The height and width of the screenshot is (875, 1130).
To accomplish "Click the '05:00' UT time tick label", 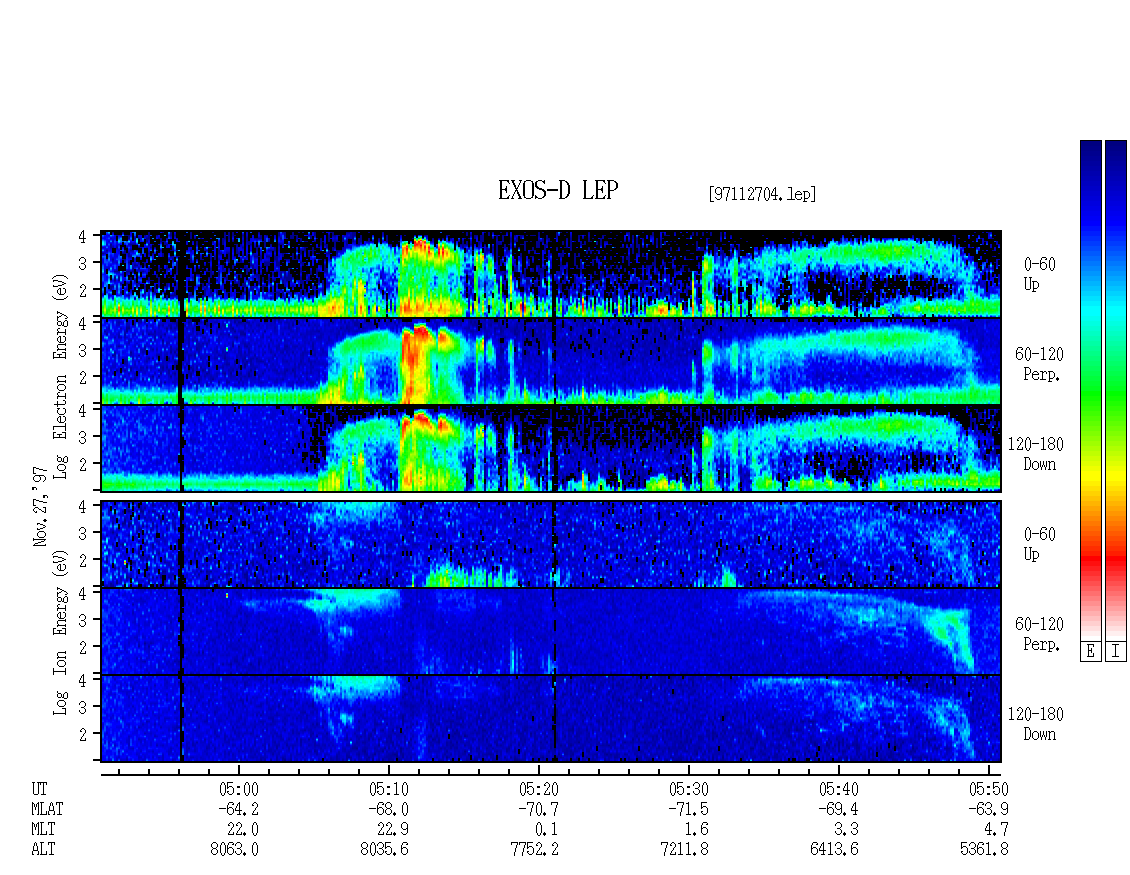I will 239,789.
